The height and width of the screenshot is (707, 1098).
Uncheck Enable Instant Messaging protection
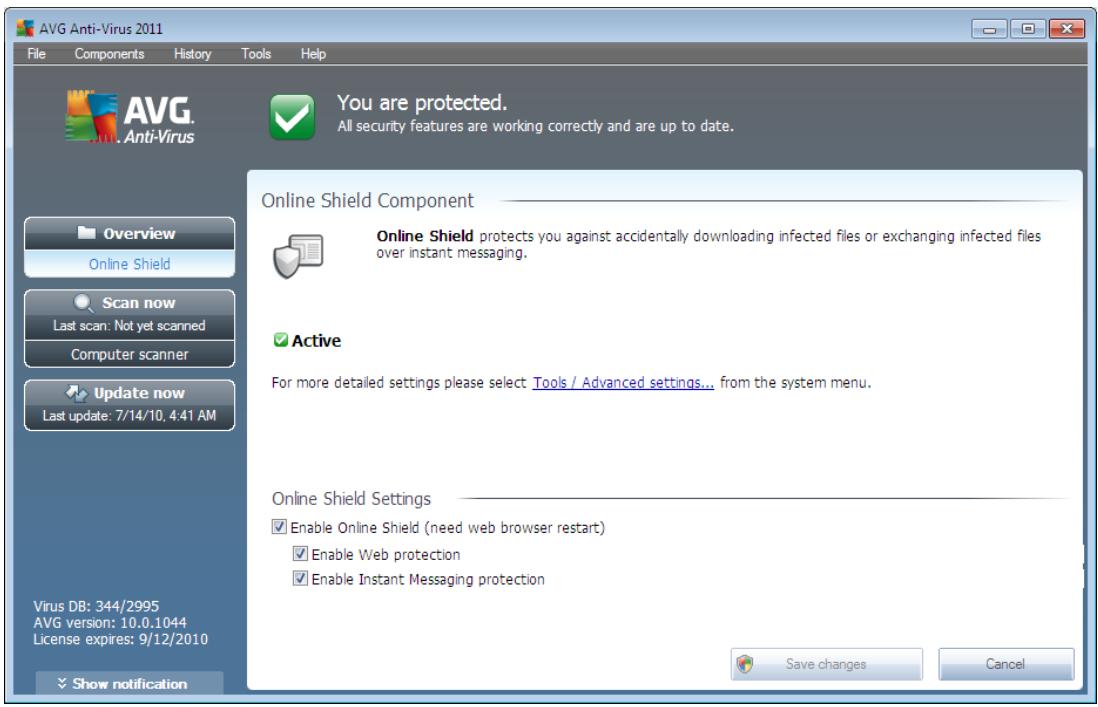click(300, 578)
